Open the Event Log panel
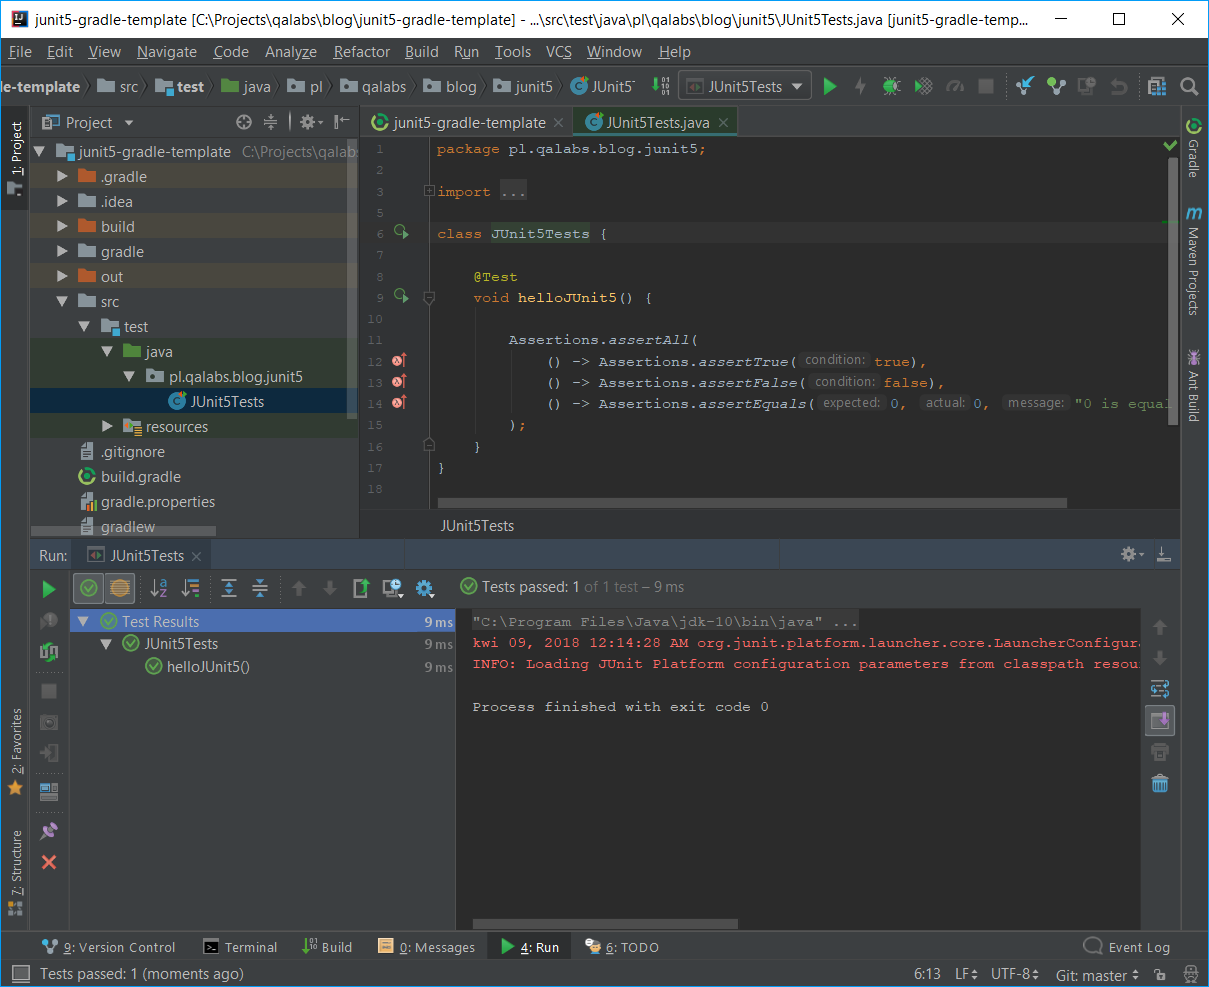 (x=1127, y=947)
